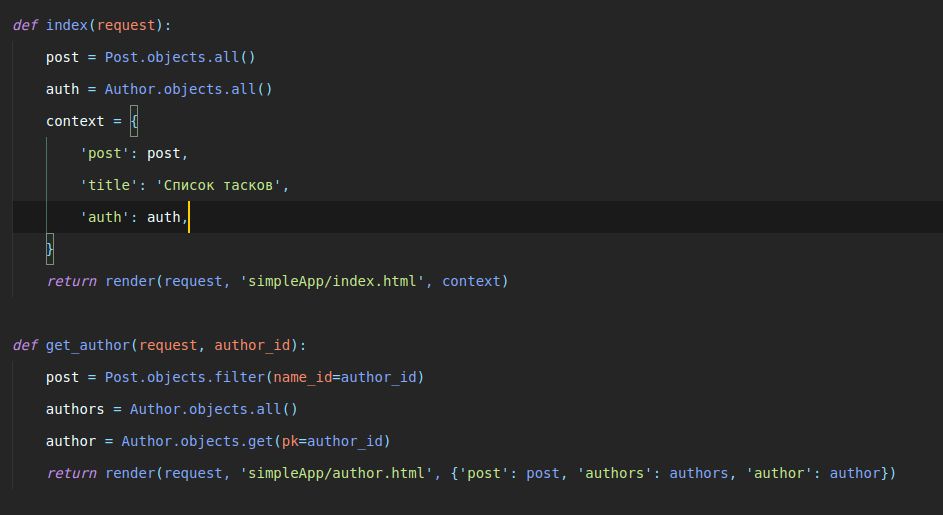Click 'name_id=author_id' filter argument
This screenshot has width=943, height=515.
coord(345,377)
